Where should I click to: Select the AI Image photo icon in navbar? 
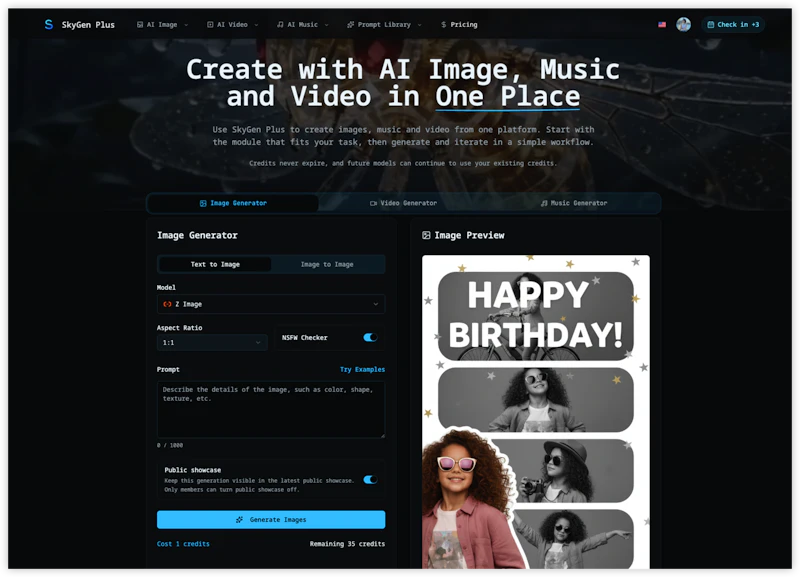coord(140,24)
